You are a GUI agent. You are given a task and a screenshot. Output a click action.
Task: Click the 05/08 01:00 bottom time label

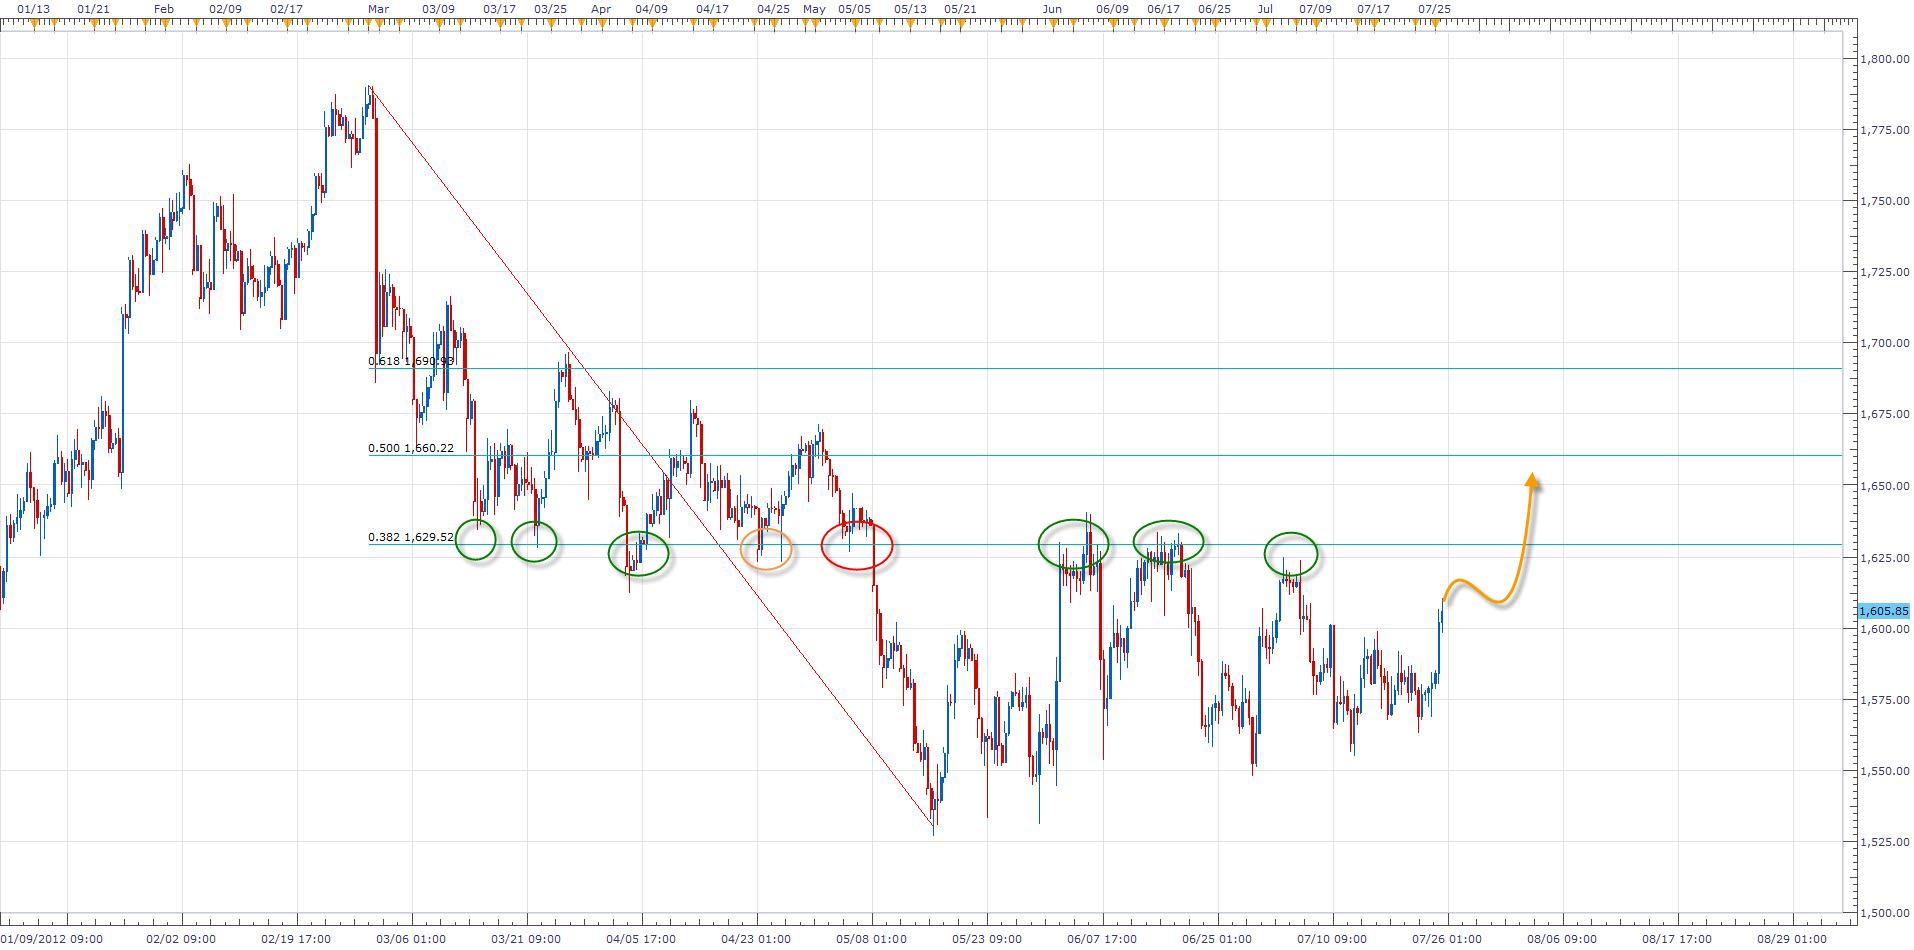click(x=872, y=939)
